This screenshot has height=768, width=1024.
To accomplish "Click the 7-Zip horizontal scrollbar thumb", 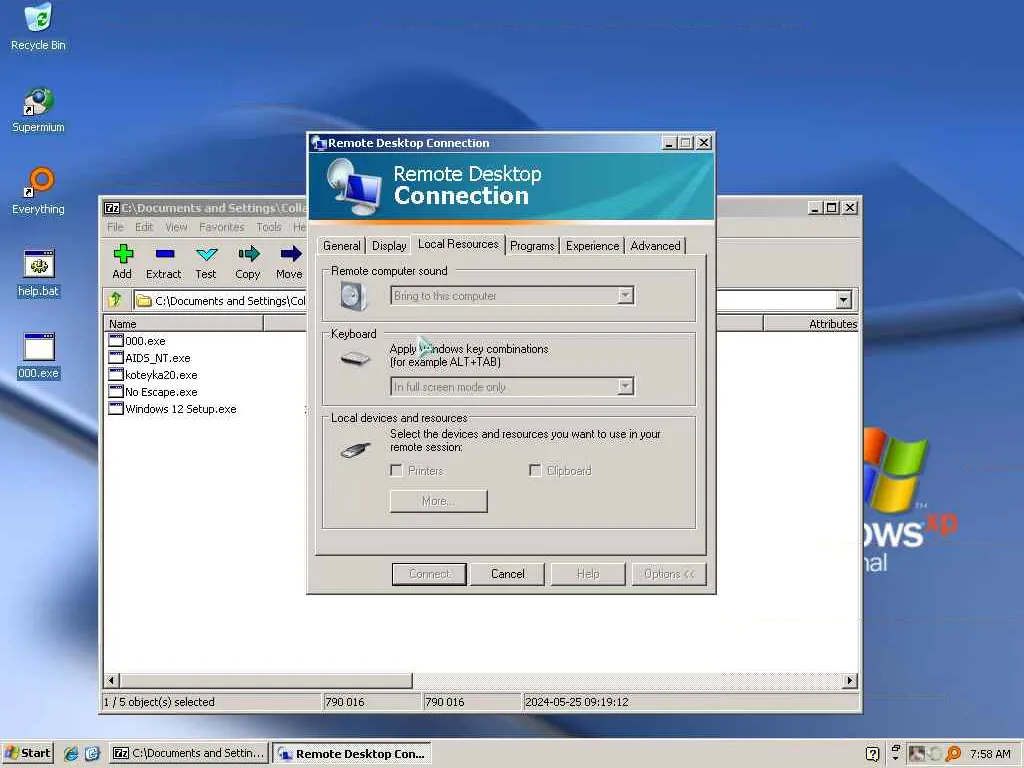I will (266, 680).
